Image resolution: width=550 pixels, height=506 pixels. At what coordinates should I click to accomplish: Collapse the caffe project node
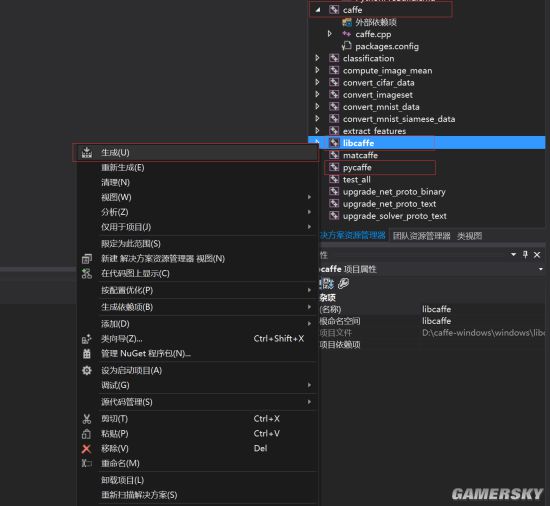318,10
